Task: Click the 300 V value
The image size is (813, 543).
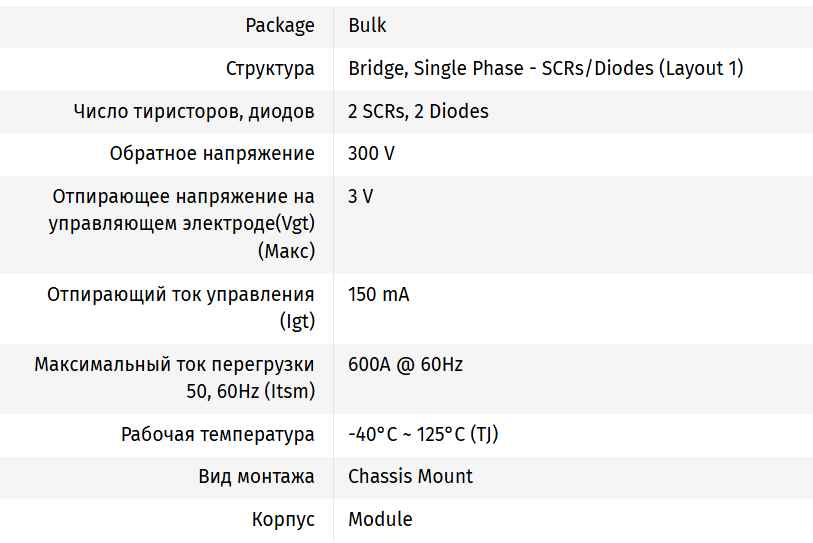Action: (x=371, y=154)
